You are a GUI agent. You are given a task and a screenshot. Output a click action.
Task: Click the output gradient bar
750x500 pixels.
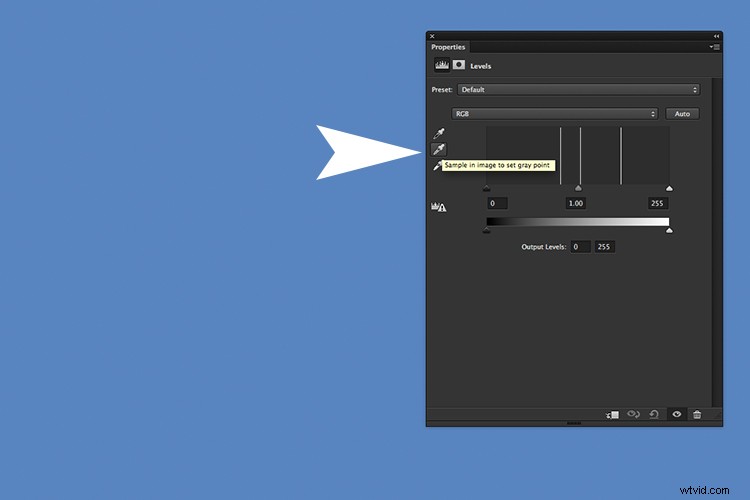(578, 222)
